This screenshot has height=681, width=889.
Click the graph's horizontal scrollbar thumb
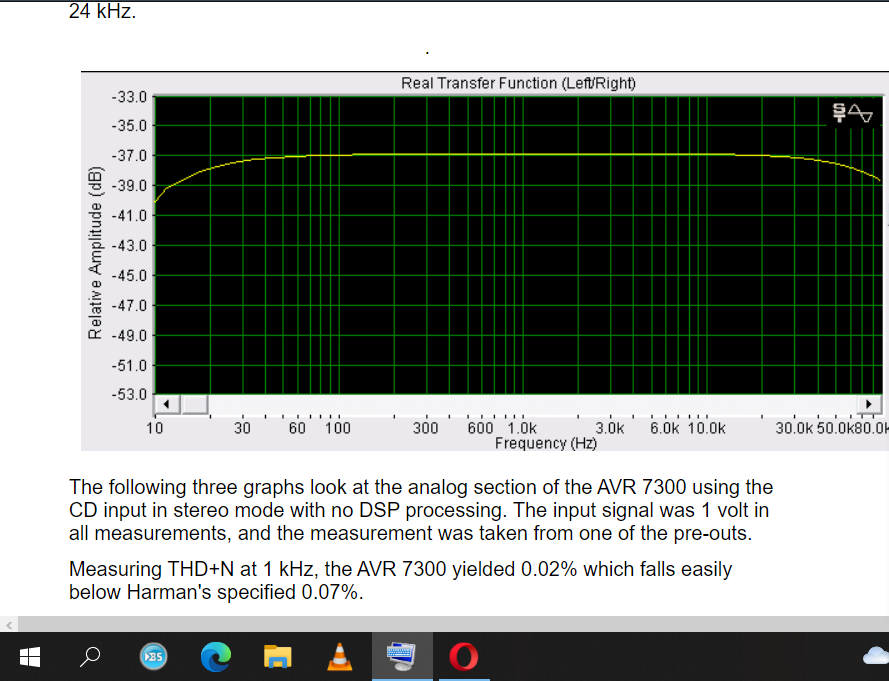coord(194,404)
